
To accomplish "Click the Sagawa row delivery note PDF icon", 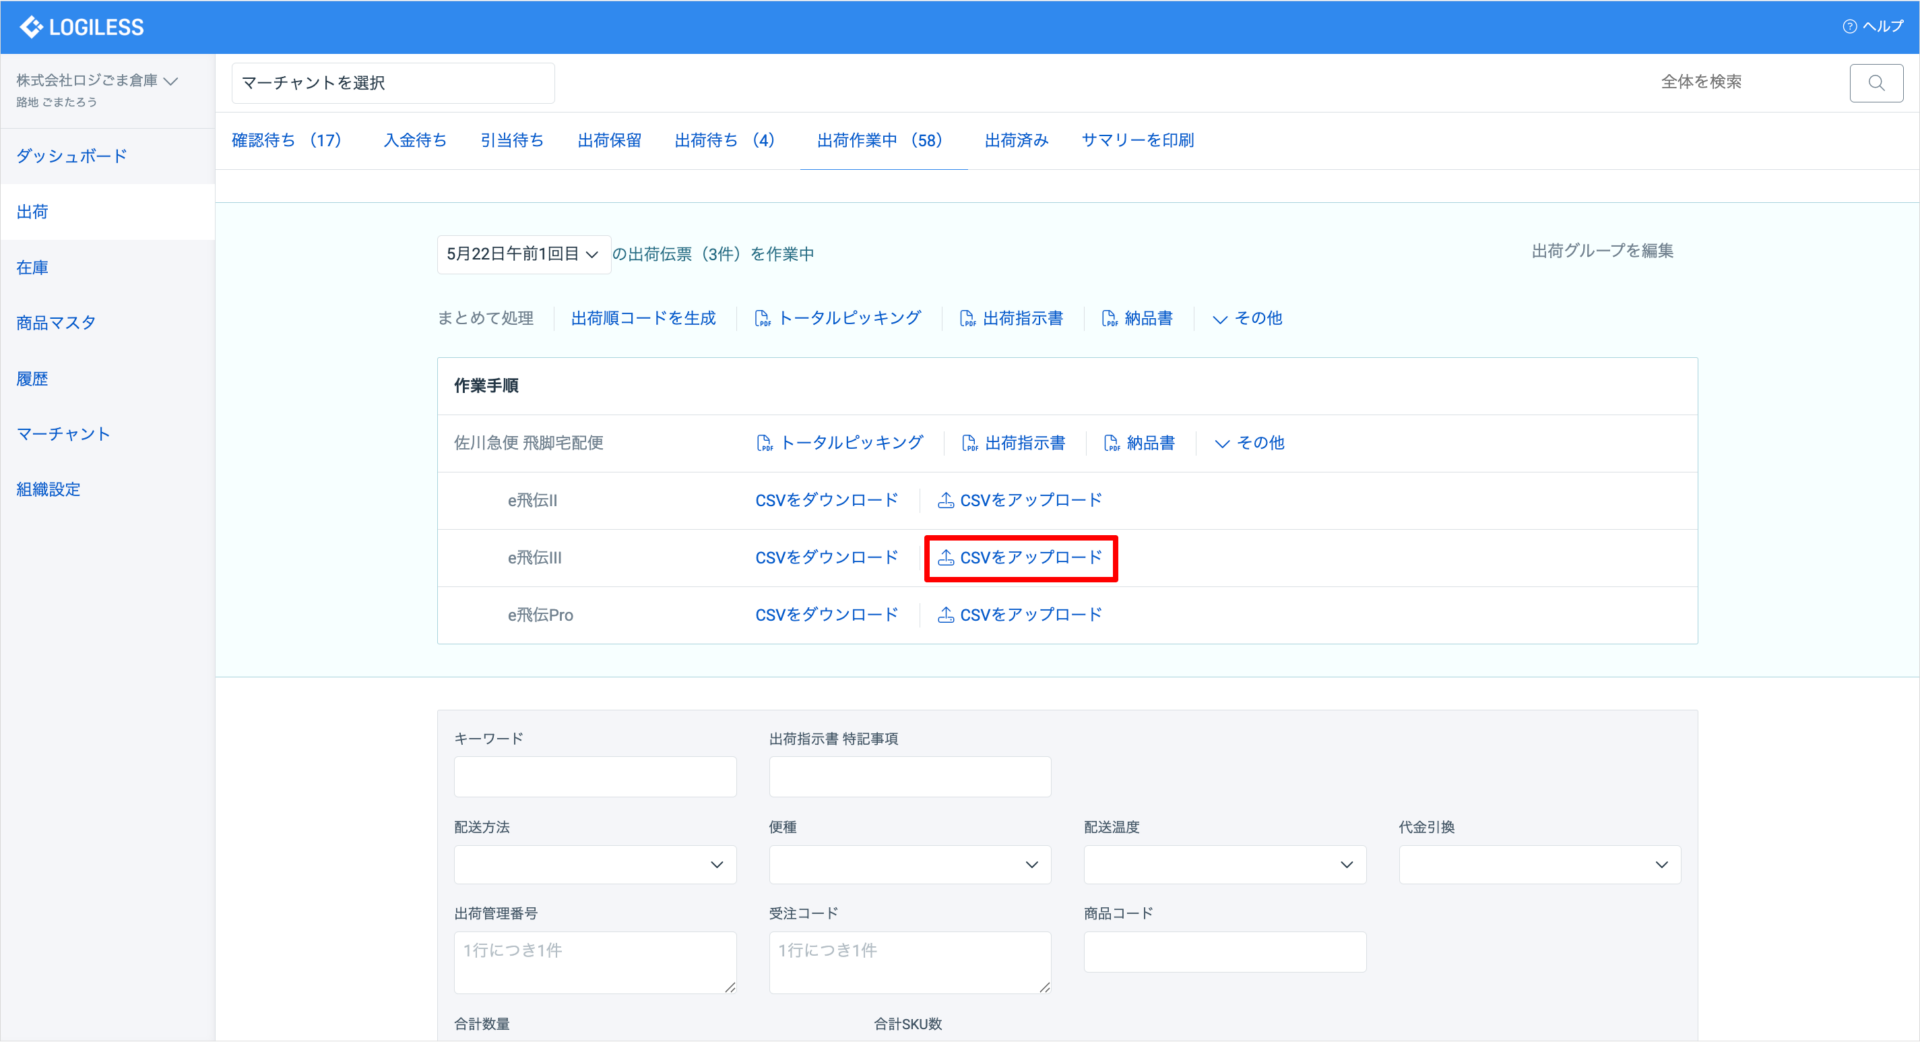I will click(x=1111, y=443).
